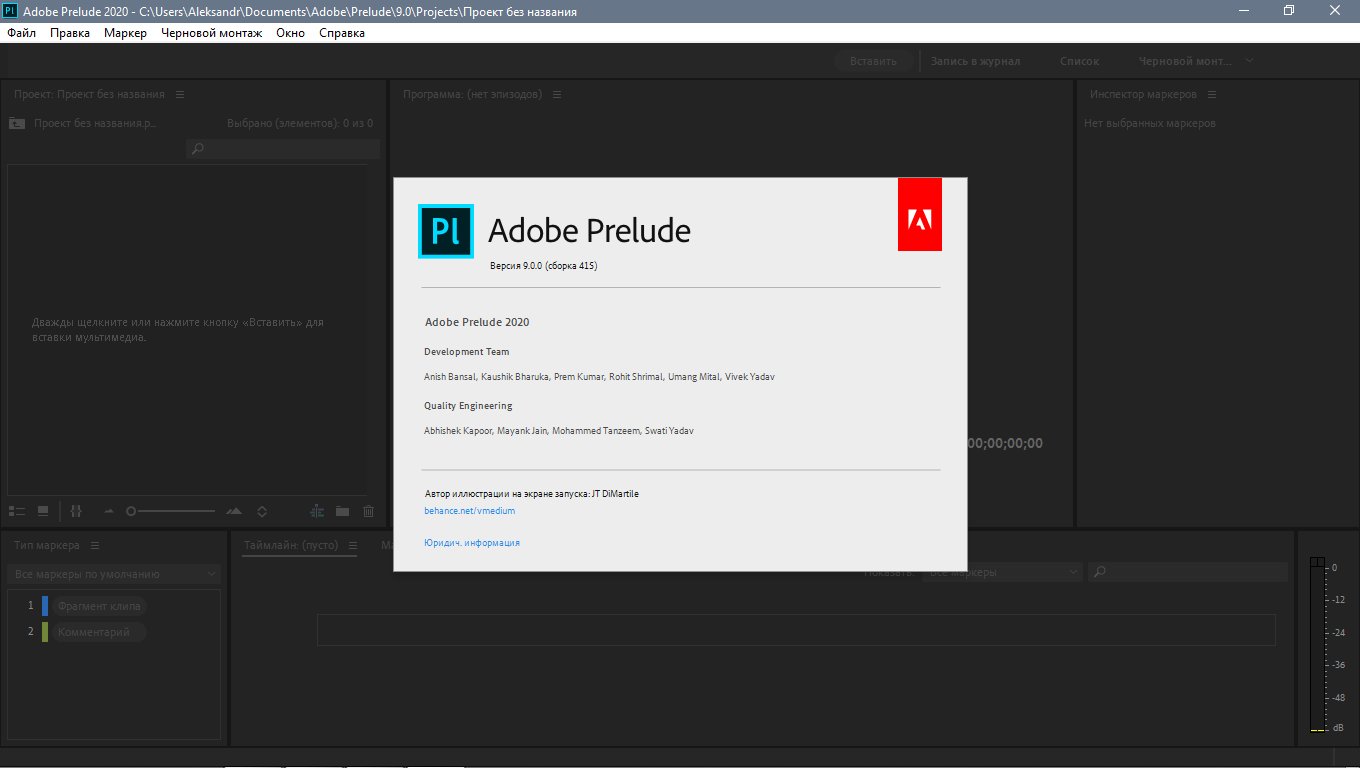
Task: Click the trash delete icon
Action: pyautogui.click(x=368, y=511)
